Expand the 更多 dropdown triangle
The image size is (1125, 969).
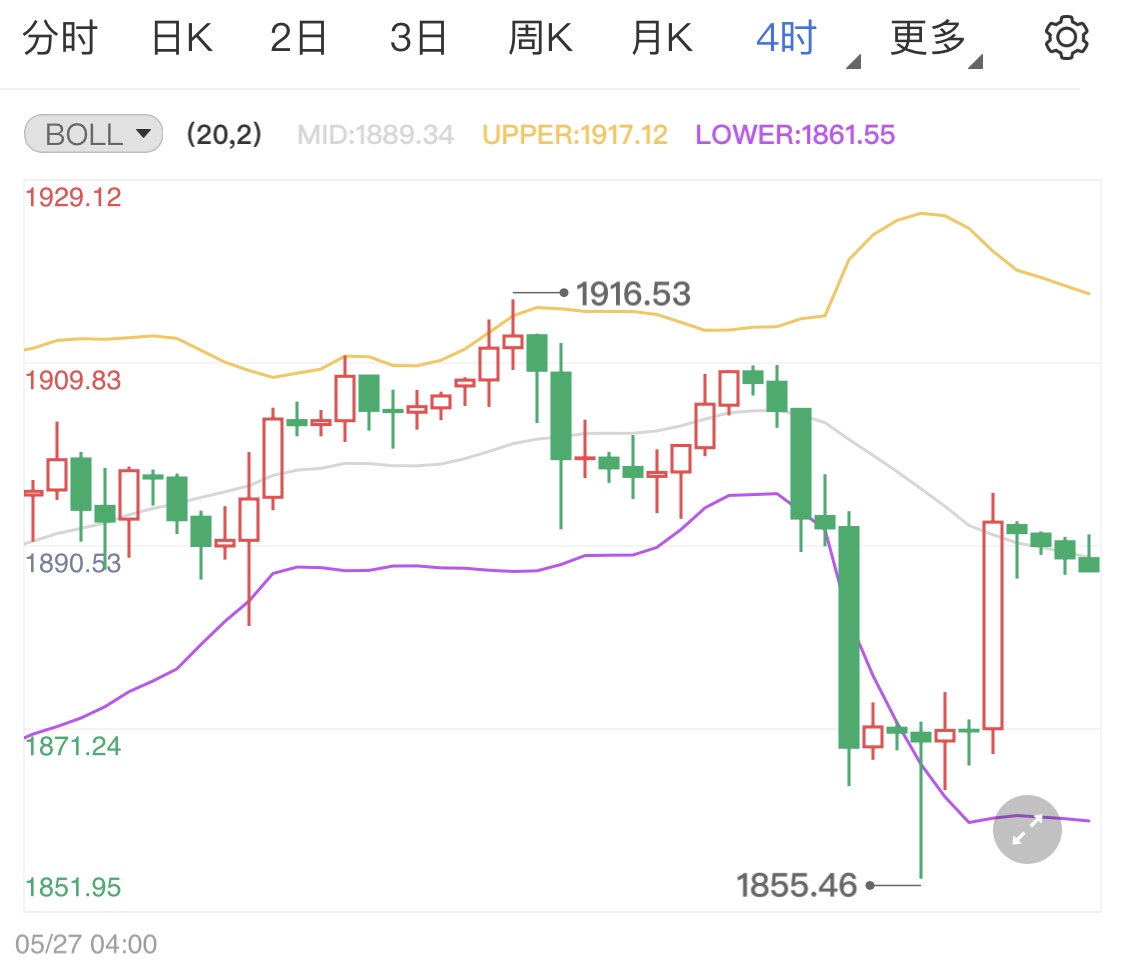coord(975,62)
